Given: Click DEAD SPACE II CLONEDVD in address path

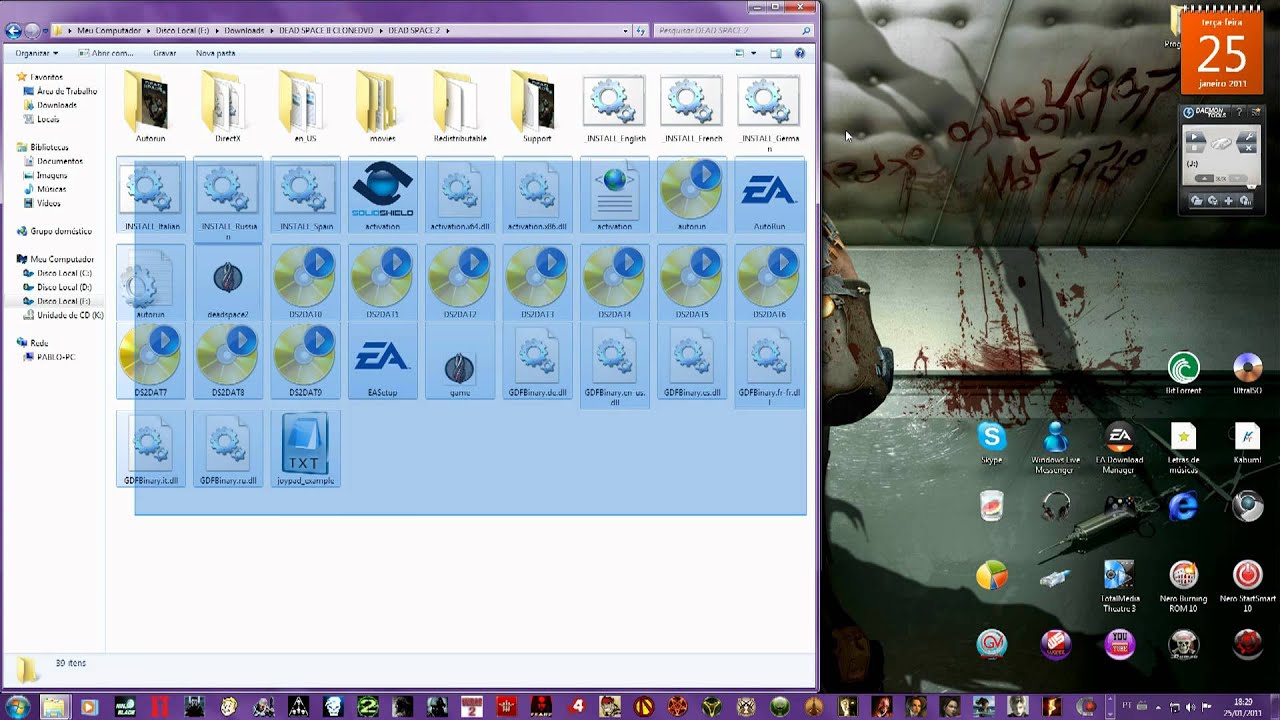Looking at the screenshot, I should pos(325,30).
